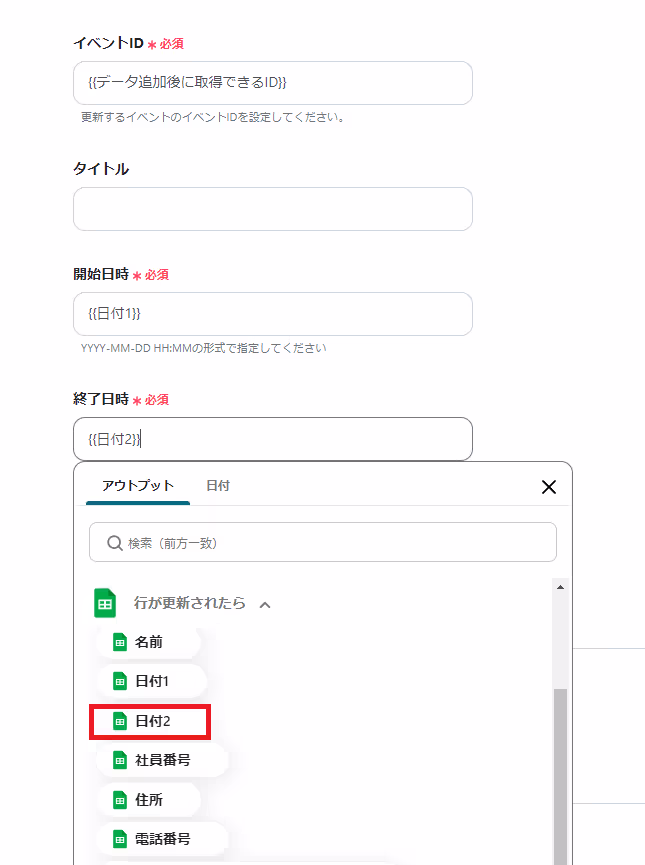The height and width of the screenshot is (865, 645).
Task: Select the 日付2 output item
Action: click(150, 721)
